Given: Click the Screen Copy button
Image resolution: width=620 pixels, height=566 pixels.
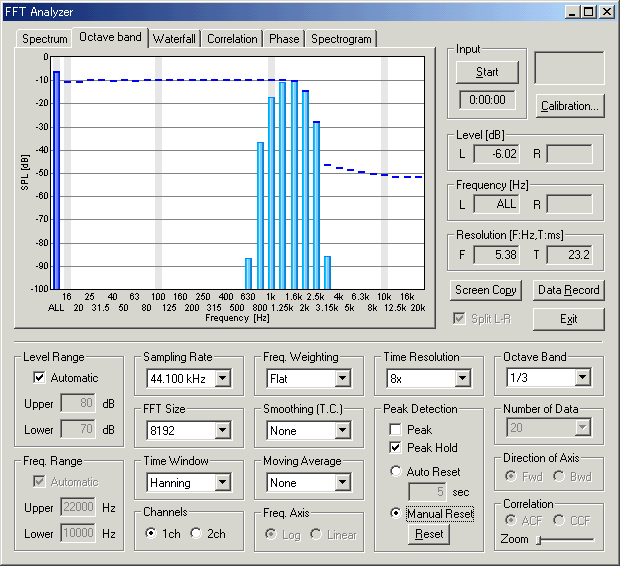Looking at the screenshot, I should point(486,290).
